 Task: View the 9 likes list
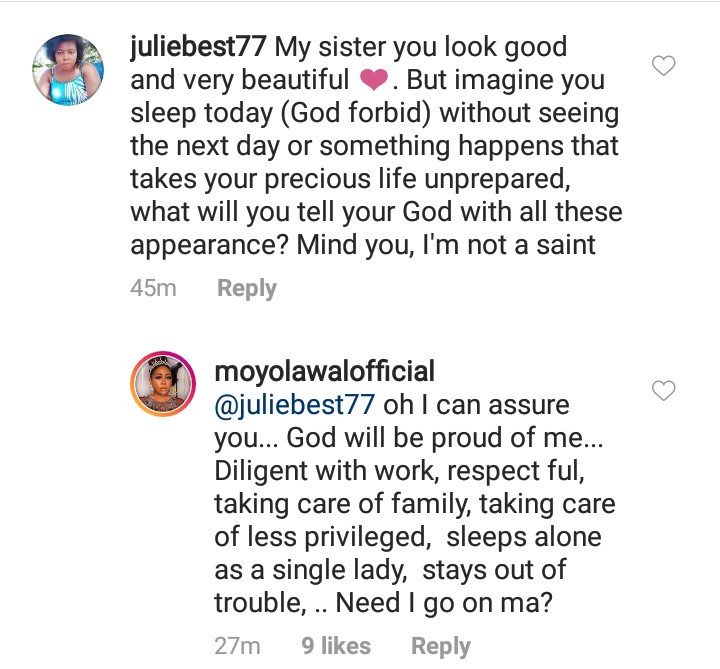pos(336,646)
